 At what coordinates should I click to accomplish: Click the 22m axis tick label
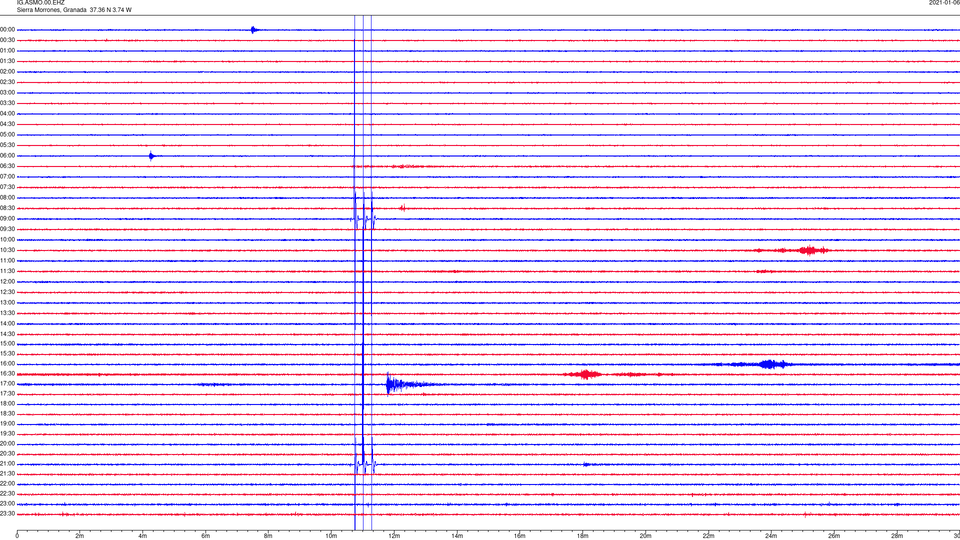[708, 536]
